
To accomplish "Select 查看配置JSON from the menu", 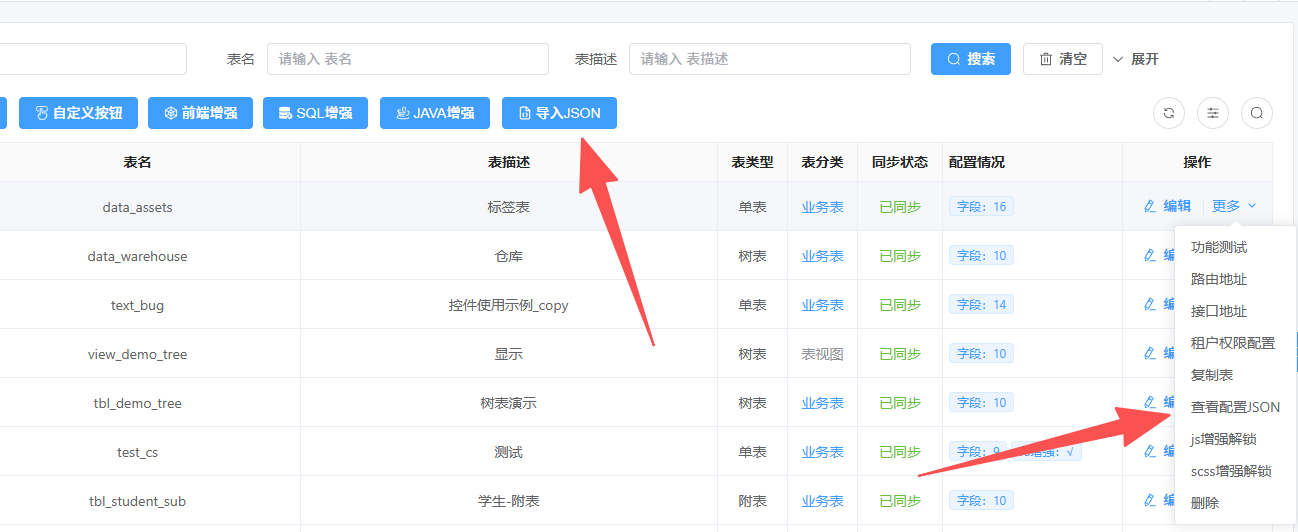I will coord(1235,407).
